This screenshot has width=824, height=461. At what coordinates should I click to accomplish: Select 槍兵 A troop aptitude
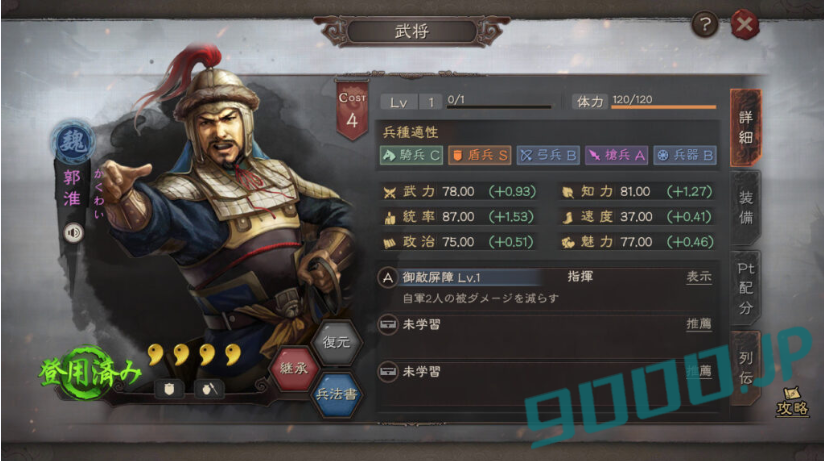[616, 155]
